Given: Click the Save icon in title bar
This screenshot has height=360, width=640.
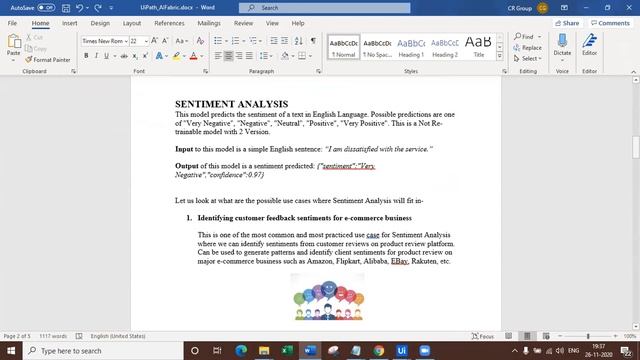Looking at the screenshot, I should tap(66, 8).
